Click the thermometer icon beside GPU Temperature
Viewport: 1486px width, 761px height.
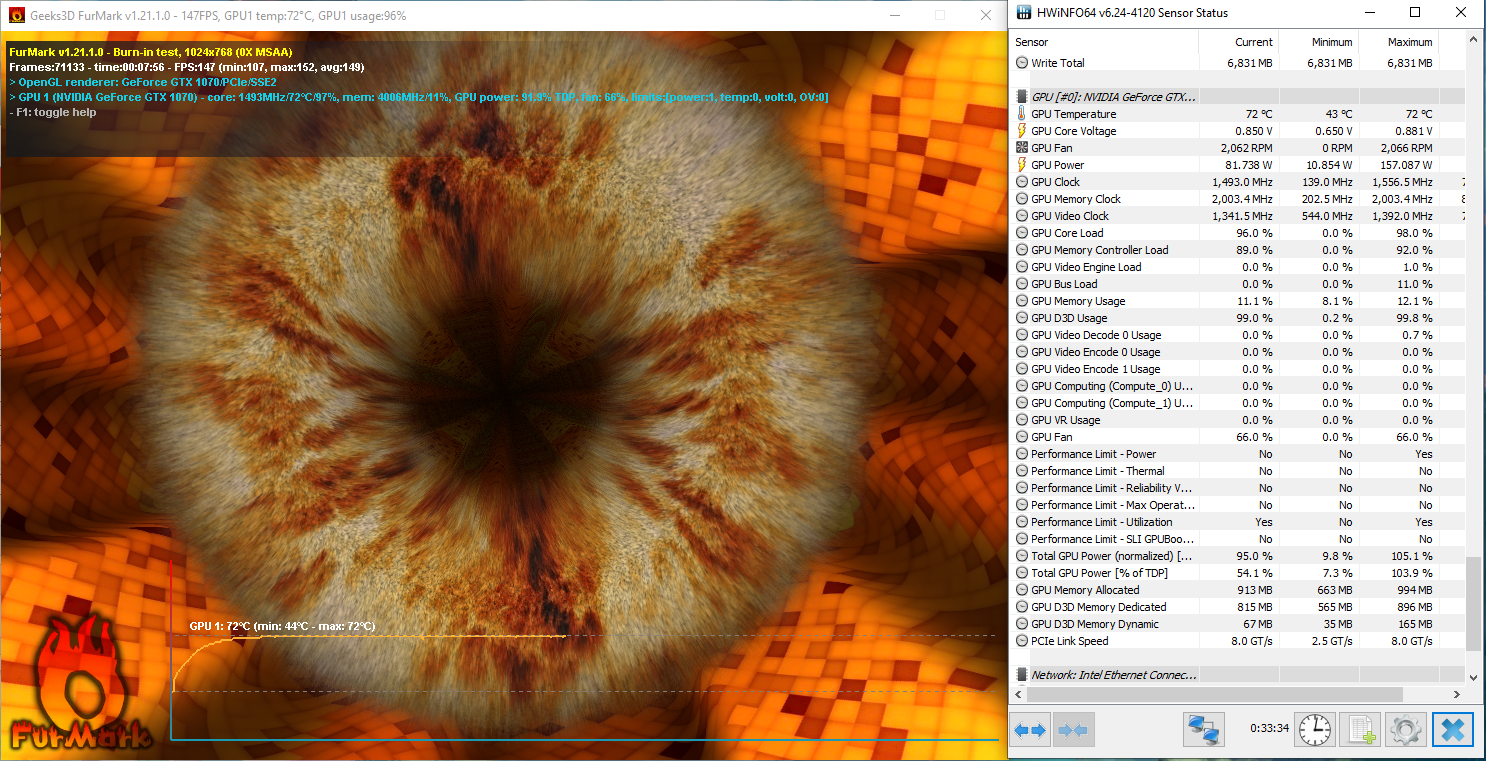1021,114
